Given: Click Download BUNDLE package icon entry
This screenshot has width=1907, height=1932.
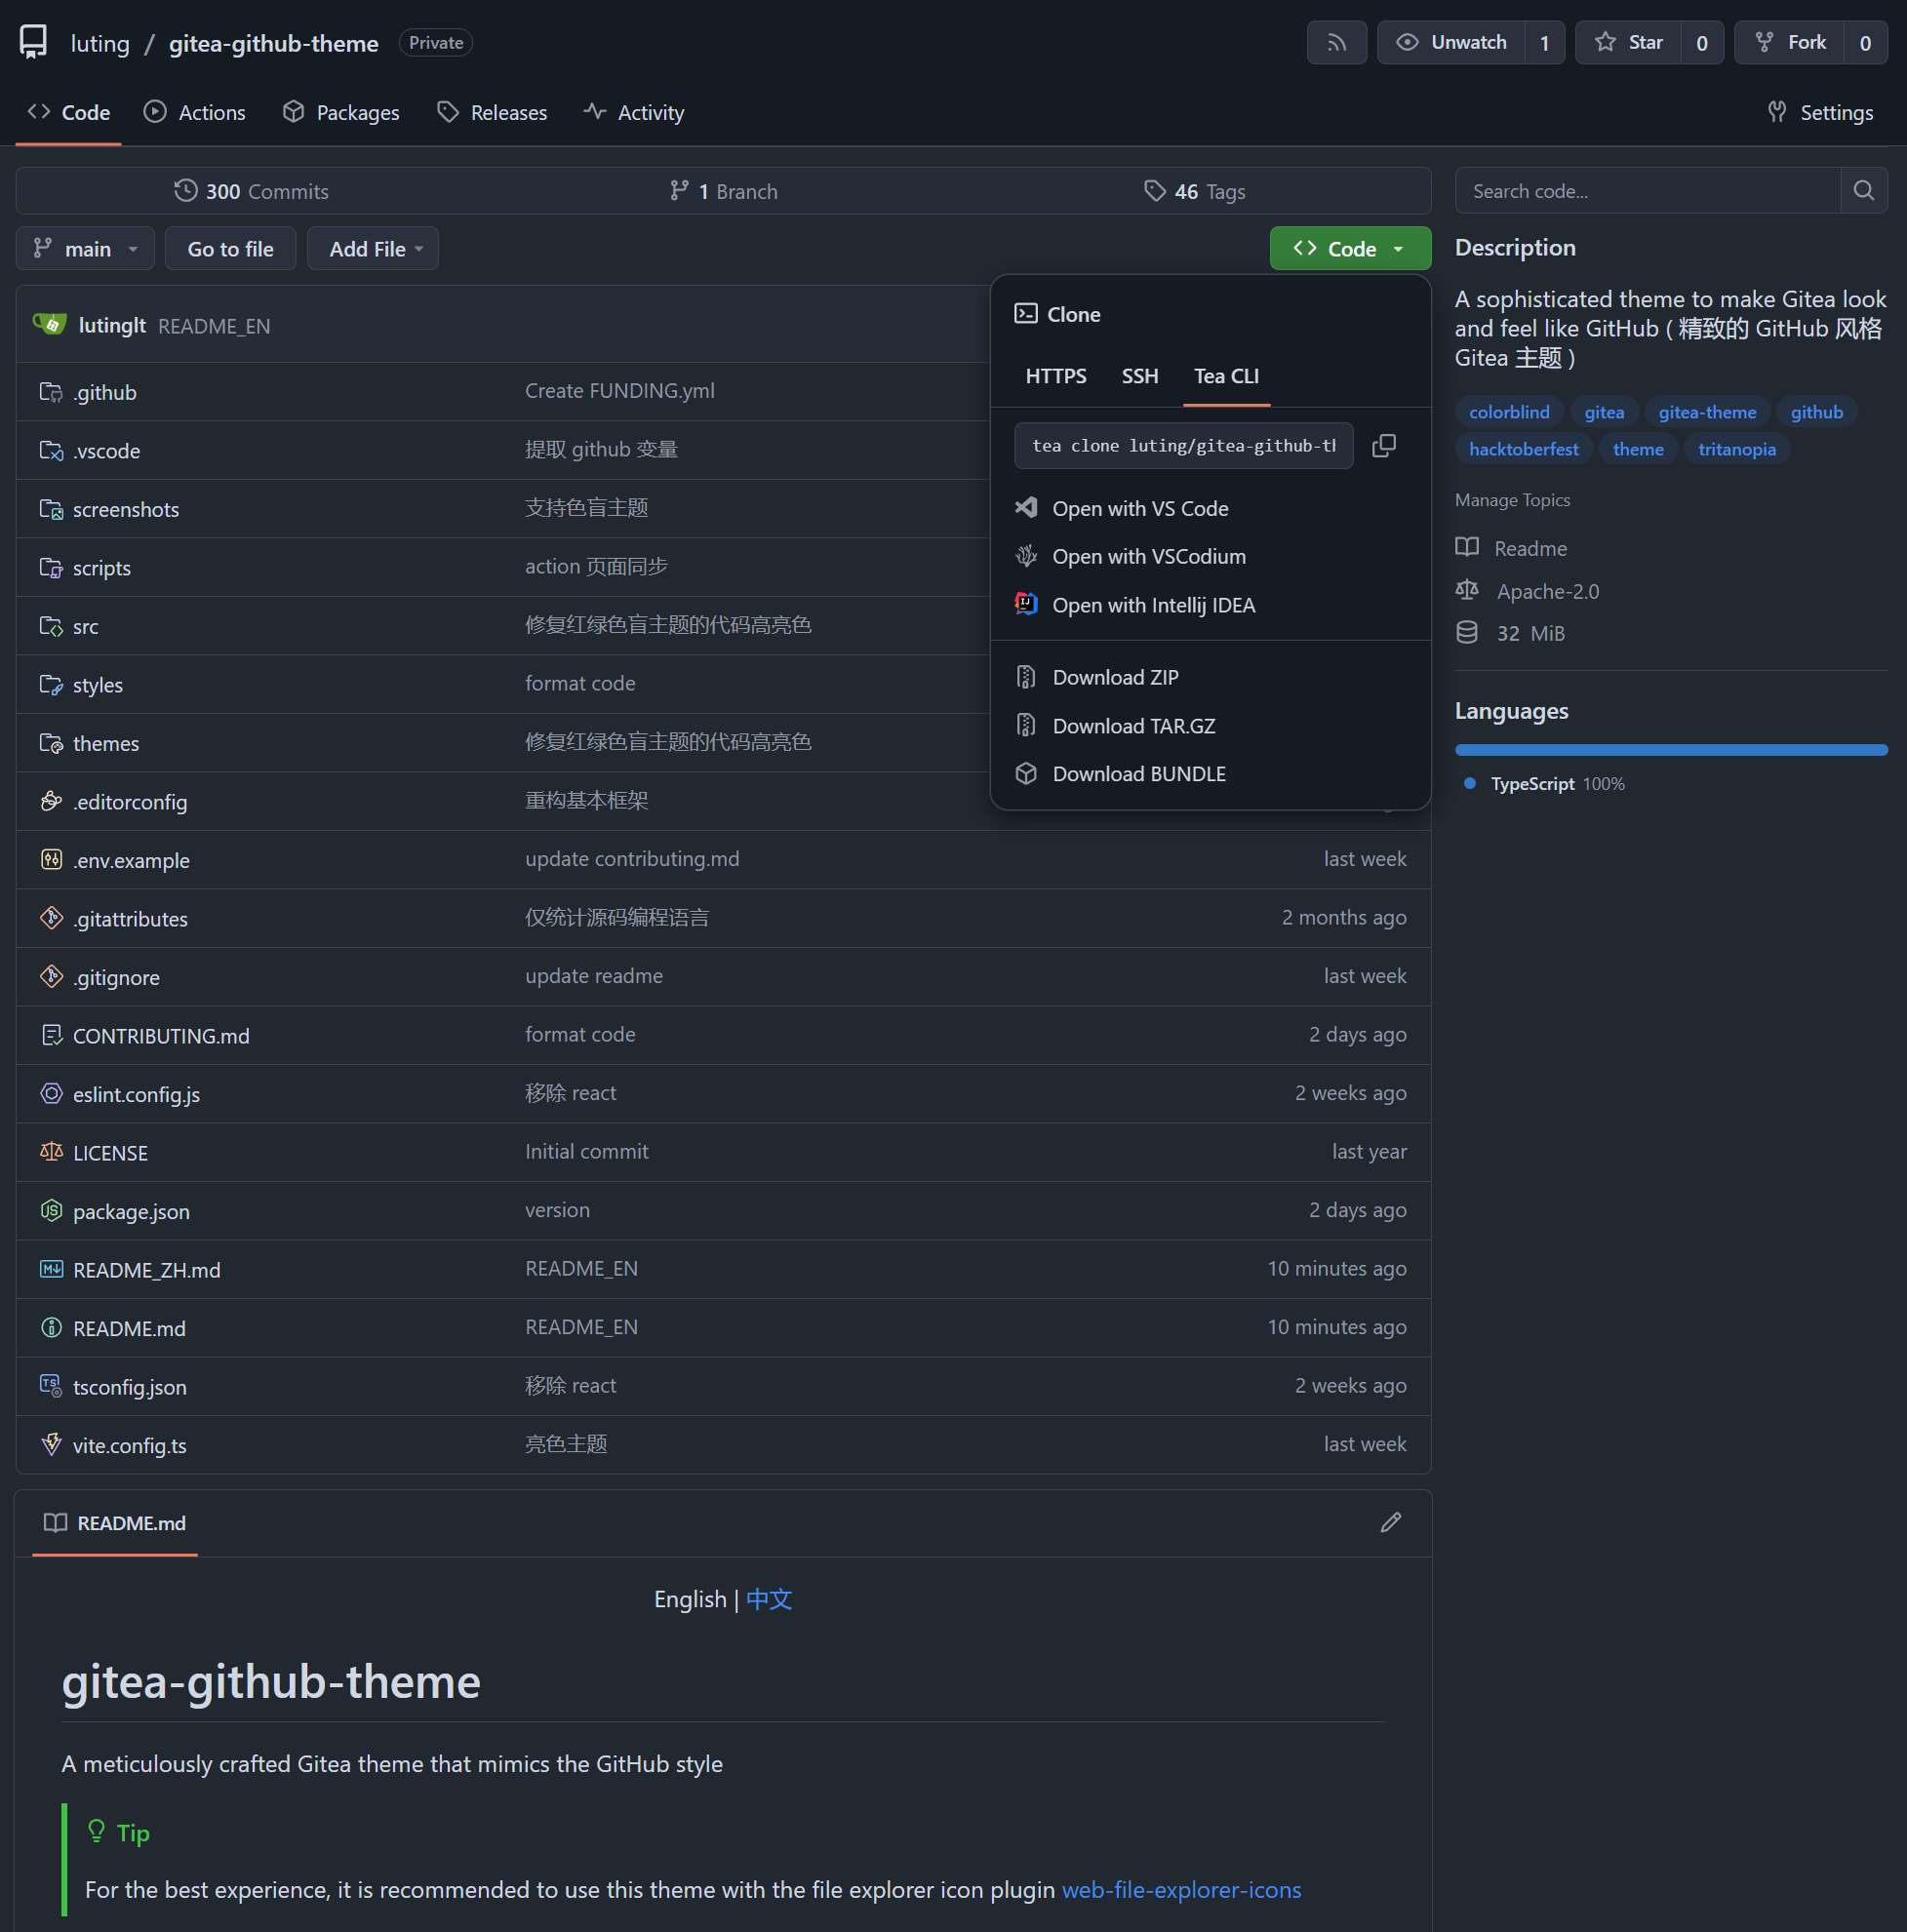Looking at the screenshot, I should pyautogui.click(x=1138, y=774).
